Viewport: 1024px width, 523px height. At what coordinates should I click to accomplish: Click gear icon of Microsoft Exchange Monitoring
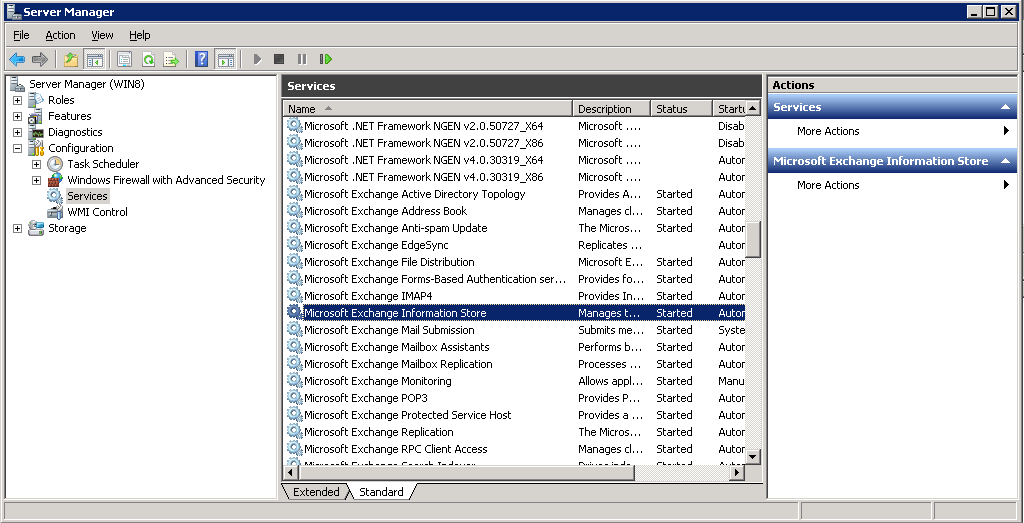click(x=295, y=381)
